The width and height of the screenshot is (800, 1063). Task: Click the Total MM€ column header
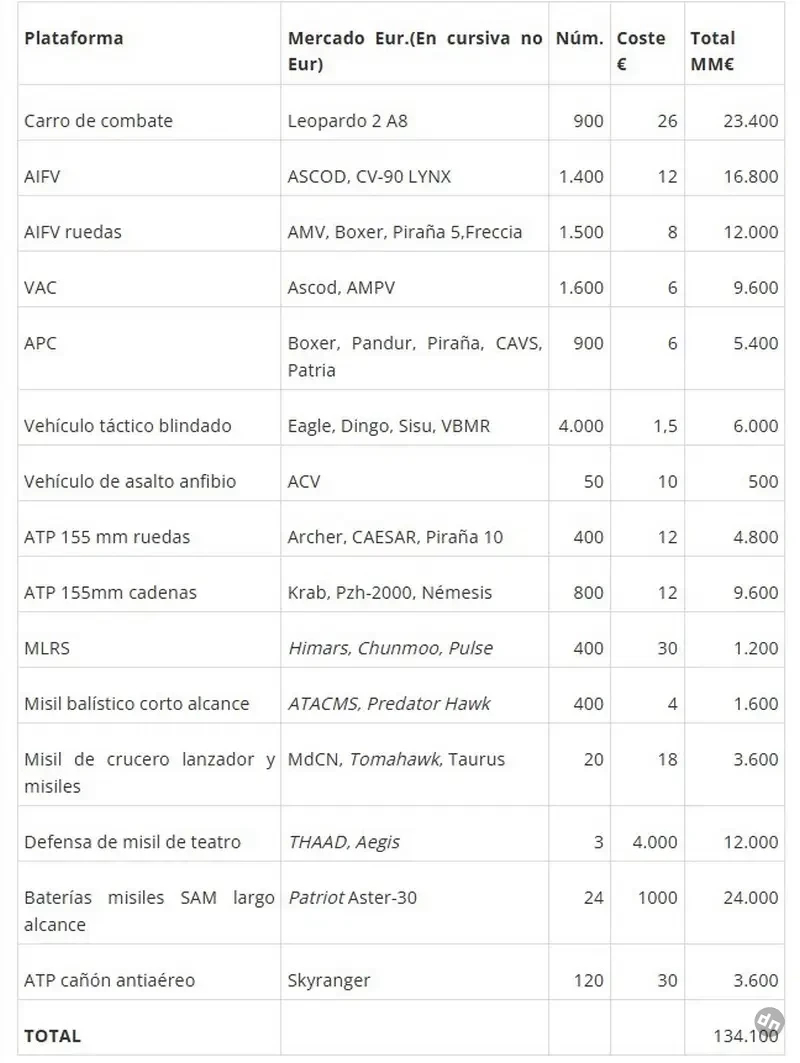[x=713, y=51]
